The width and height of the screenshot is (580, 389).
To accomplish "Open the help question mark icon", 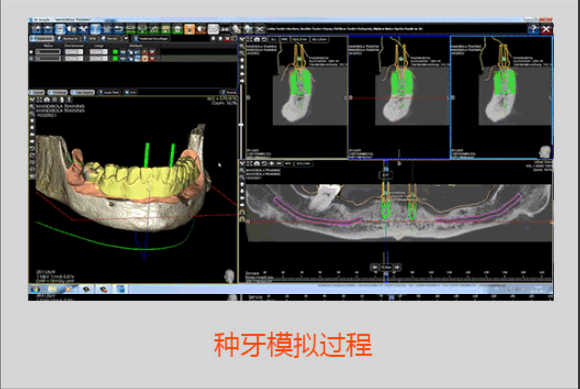I will tap(534, 29).
